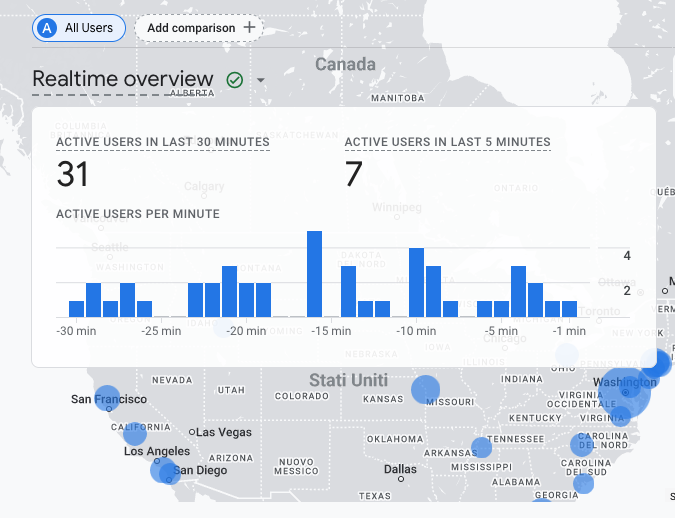Click the user bubble over San Francisco
Image resolution: width=675 pixels, height=518 pixels.
pyautogui.click(x=107, y=398)
